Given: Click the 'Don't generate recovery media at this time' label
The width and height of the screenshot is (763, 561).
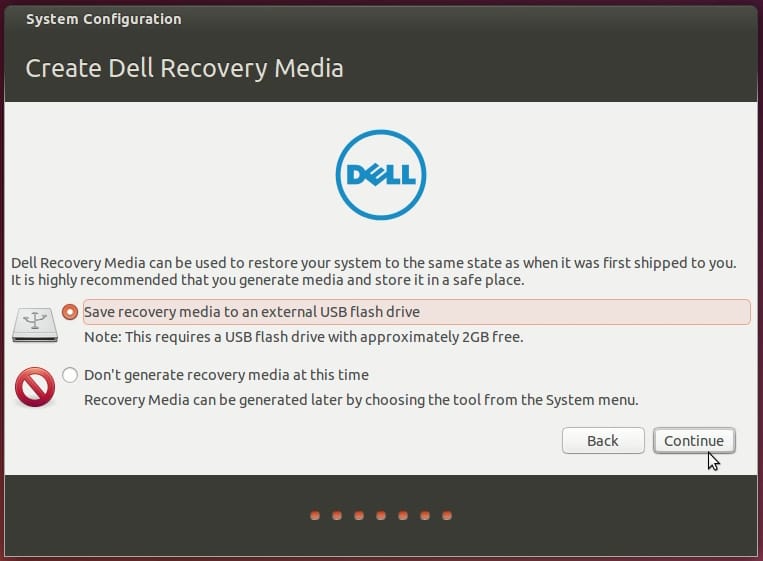Looking at the screenshot, I should pos(226,375).
